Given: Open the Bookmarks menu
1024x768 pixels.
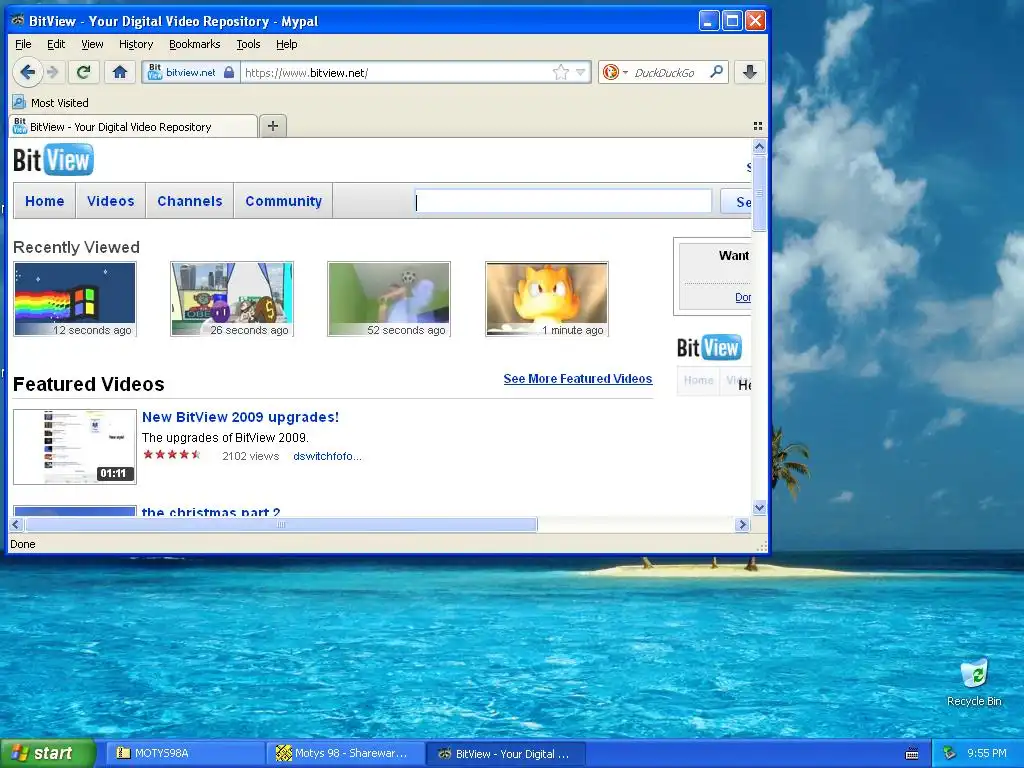Looking at the screenshot, I should coord(195,44).
